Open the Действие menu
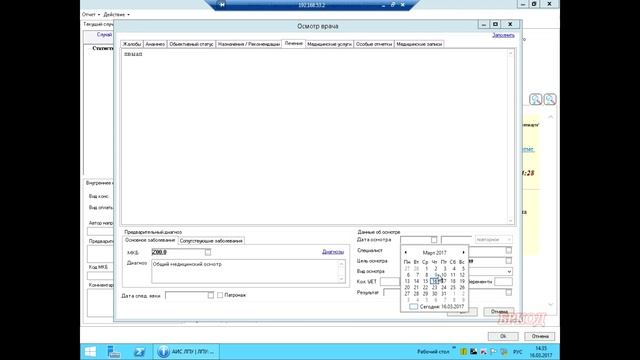Viewport: 640px width, 360px height. [116, 14]
